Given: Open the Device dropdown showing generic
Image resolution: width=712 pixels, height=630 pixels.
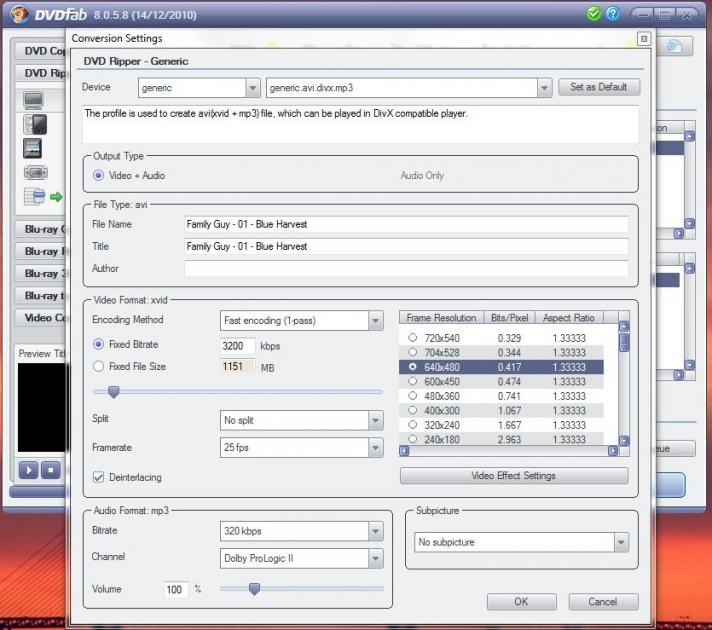Looking at the screenshot, I should (199, 88).
